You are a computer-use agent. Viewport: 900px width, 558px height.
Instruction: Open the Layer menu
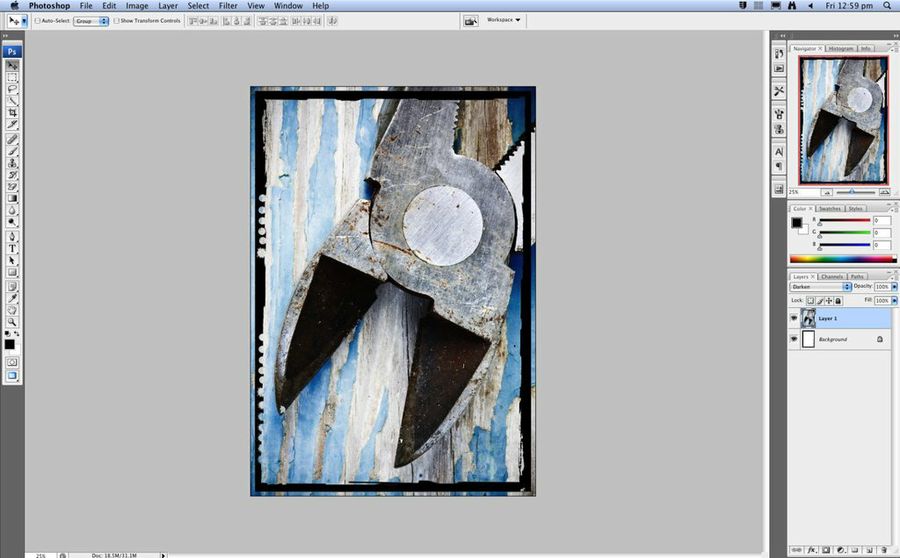pos(168,6)
